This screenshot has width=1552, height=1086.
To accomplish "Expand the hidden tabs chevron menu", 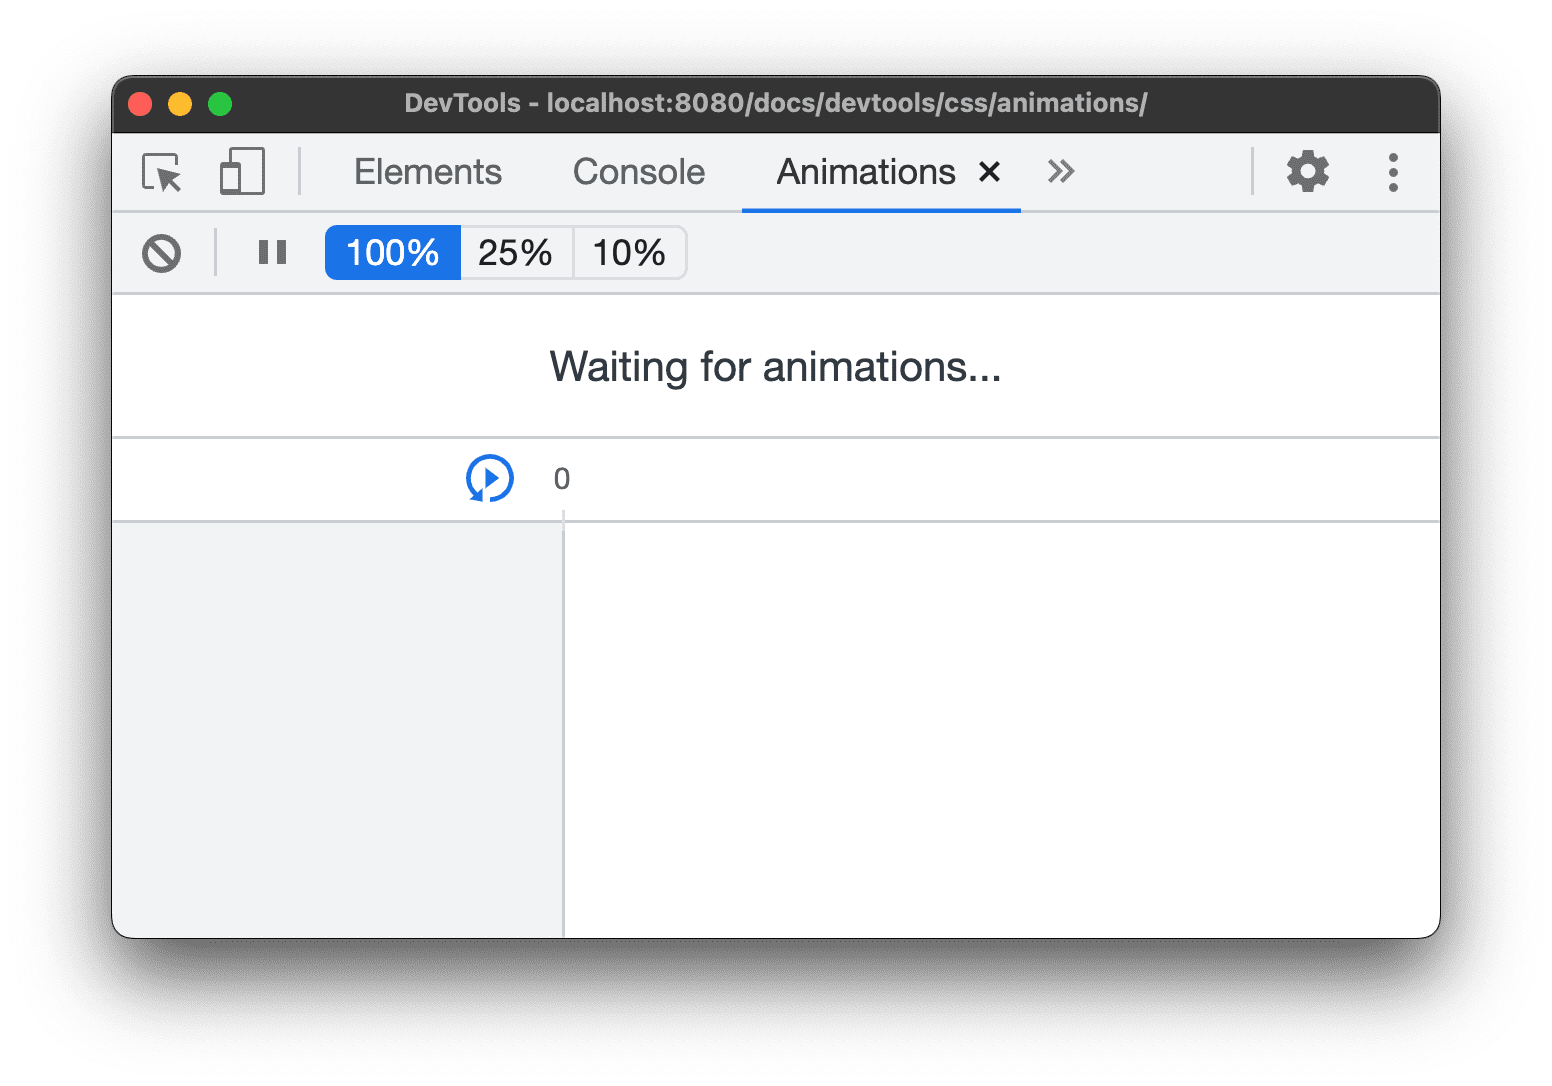I will tap(1060, 172).
